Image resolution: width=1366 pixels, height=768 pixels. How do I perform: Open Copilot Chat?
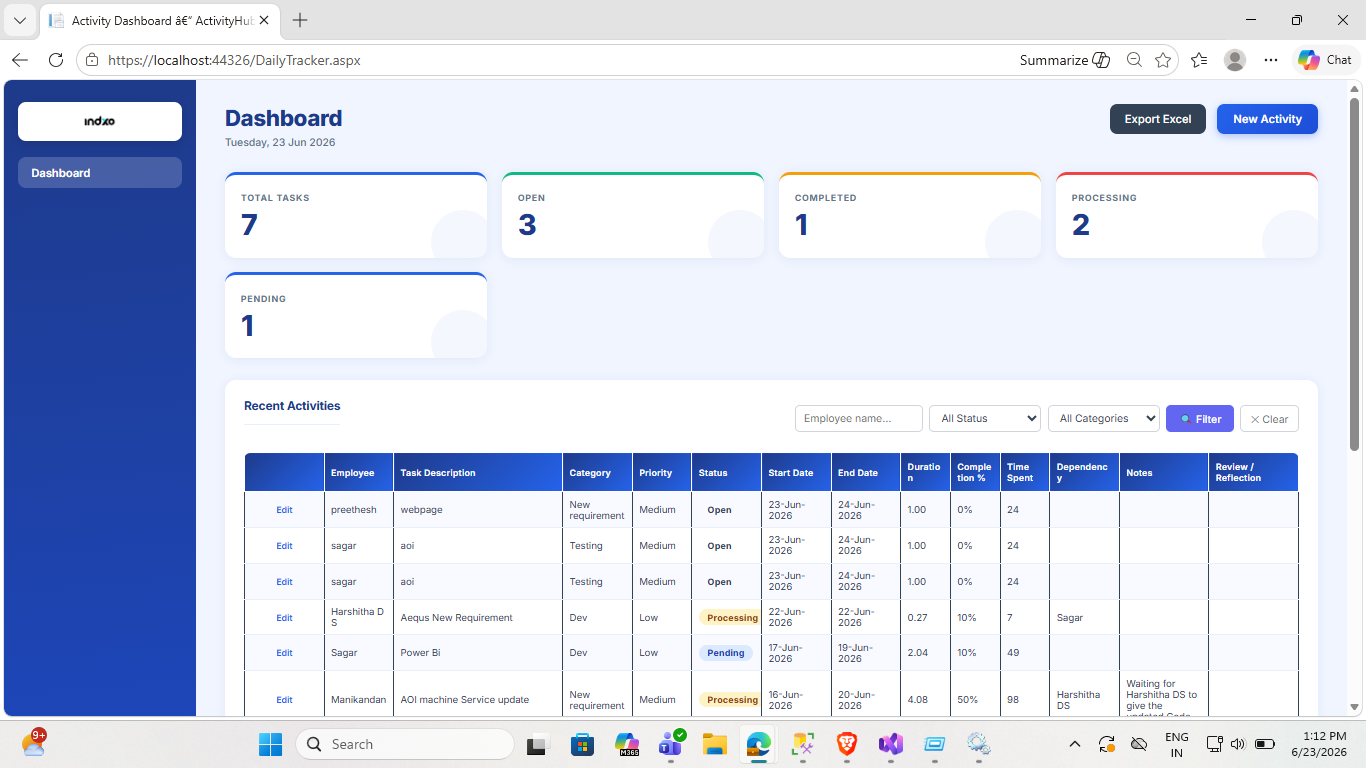point(1325,60)
